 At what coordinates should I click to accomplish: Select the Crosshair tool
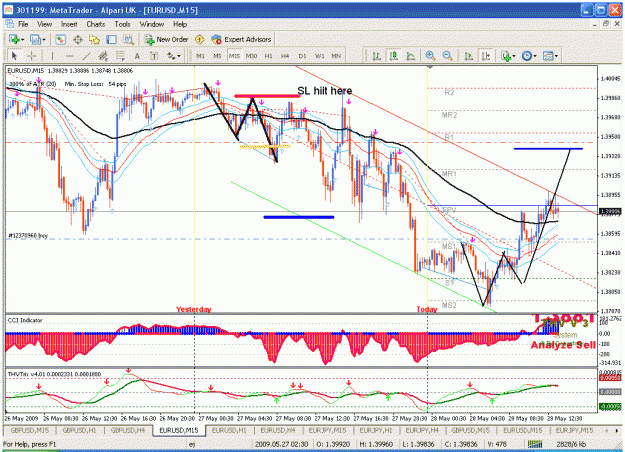tap(32, 56)
